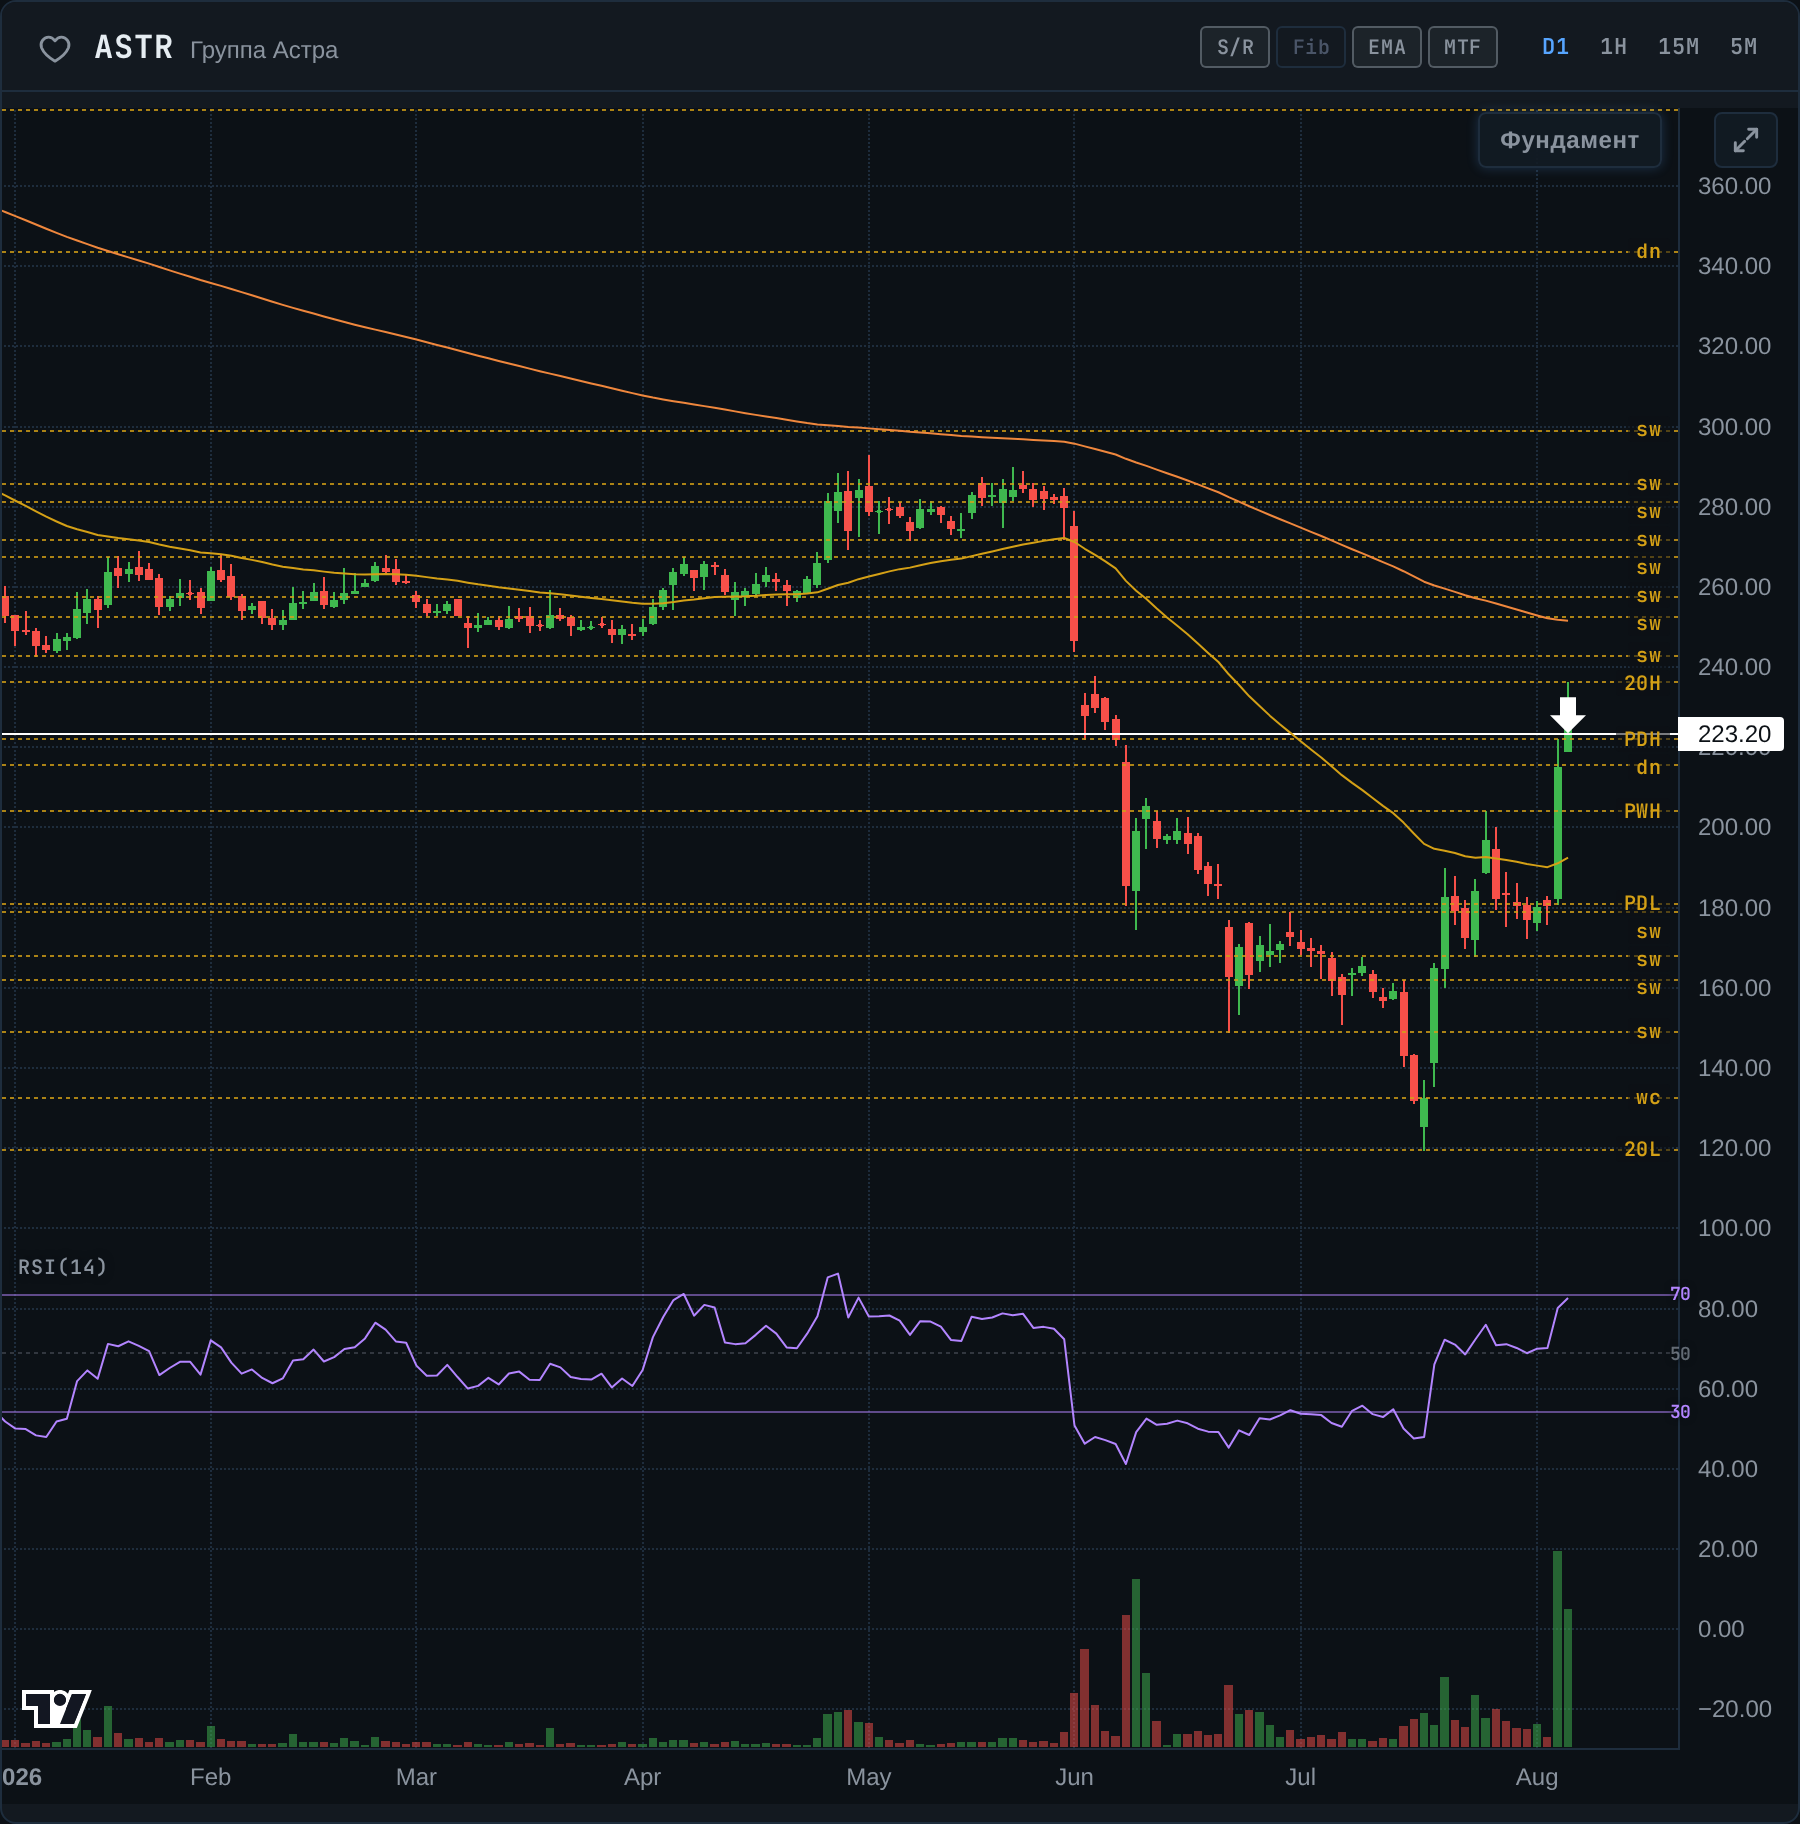Click the RSI 70 overbought label
Screen dimensions: 1800x1824
(x=1680, y=1294)
